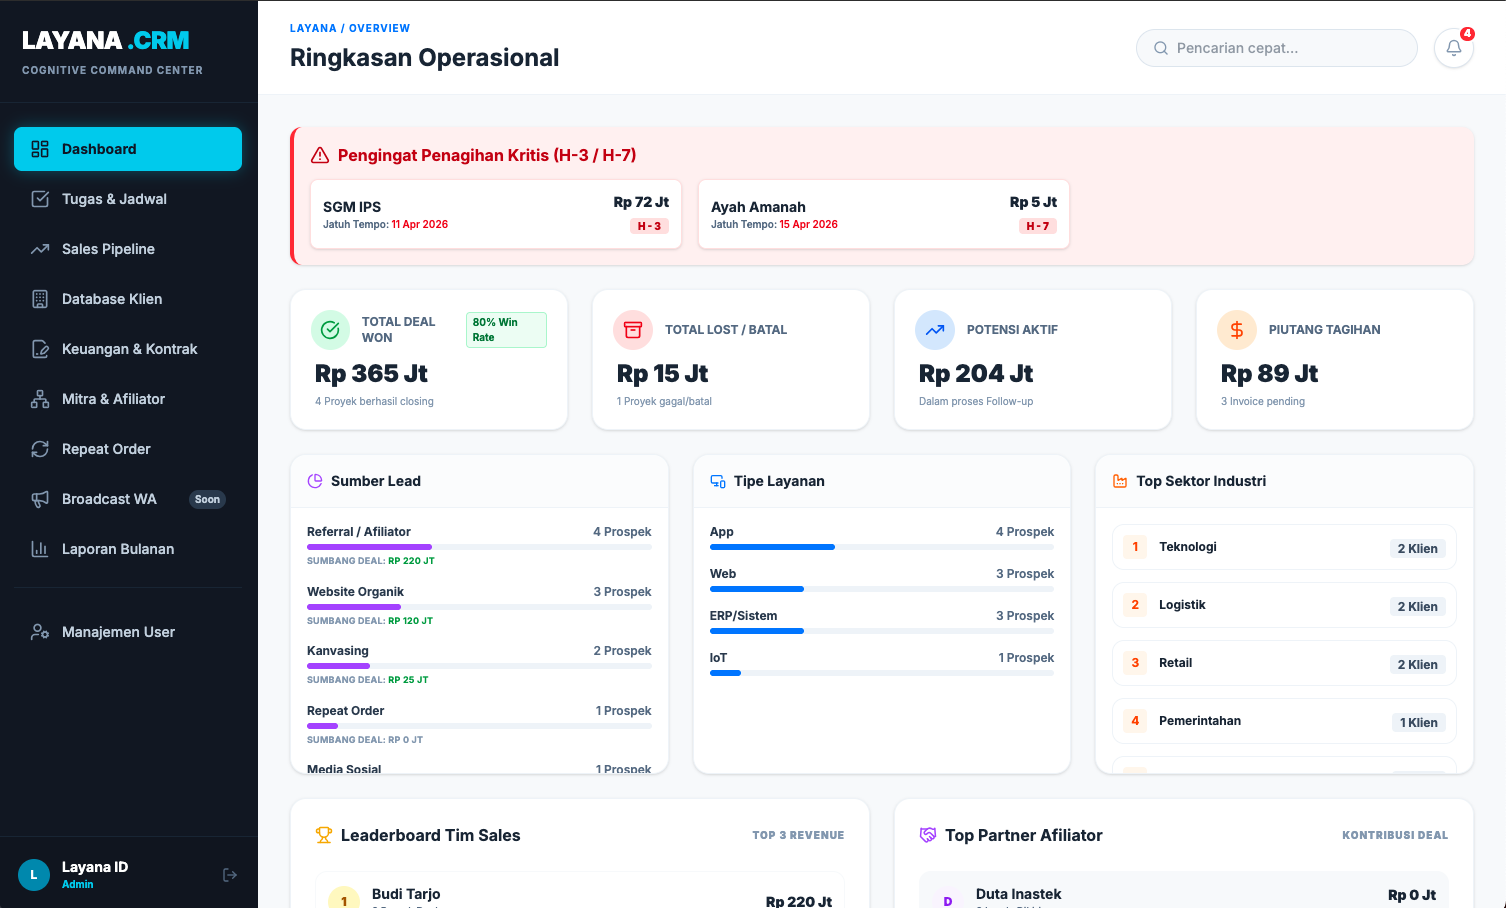Click the Layana ID profile avatar
Image resolution: width=1506 pixels, height=908 pixels.
(x=33, y=874)
